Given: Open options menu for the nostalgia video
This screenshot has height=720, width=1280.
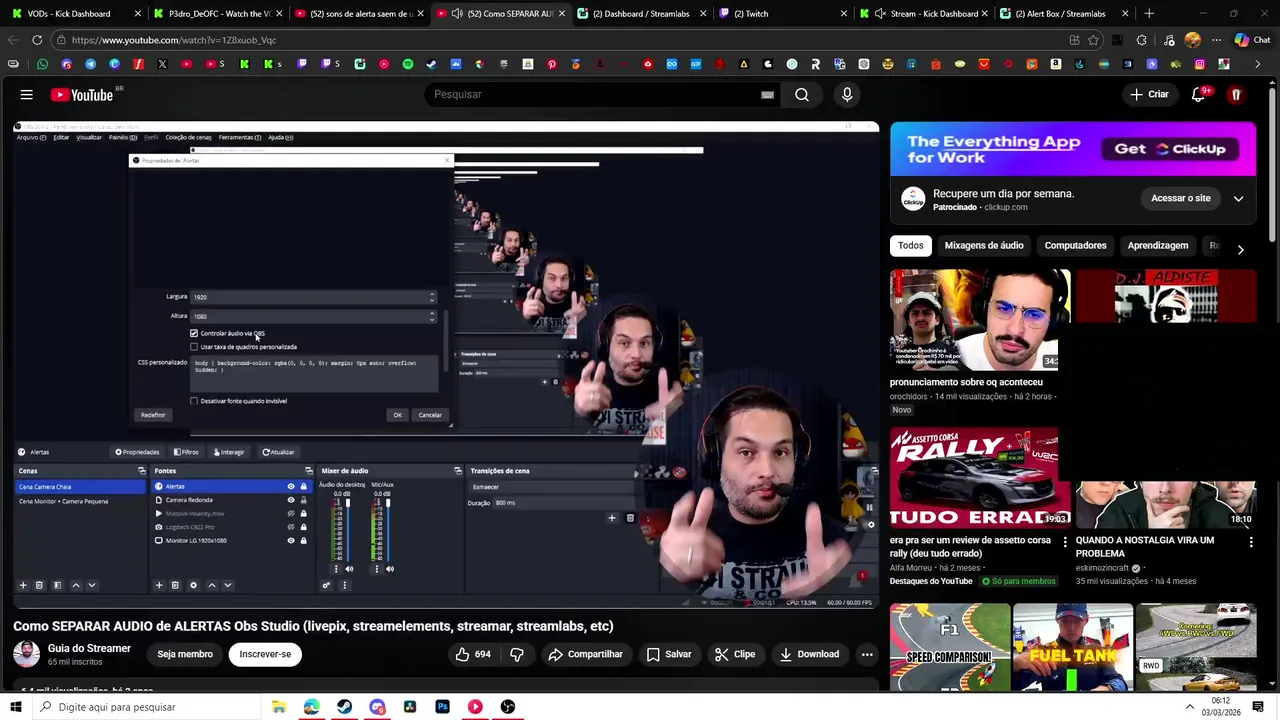Looking at the screenshot, I should [x=1251, y=542].
